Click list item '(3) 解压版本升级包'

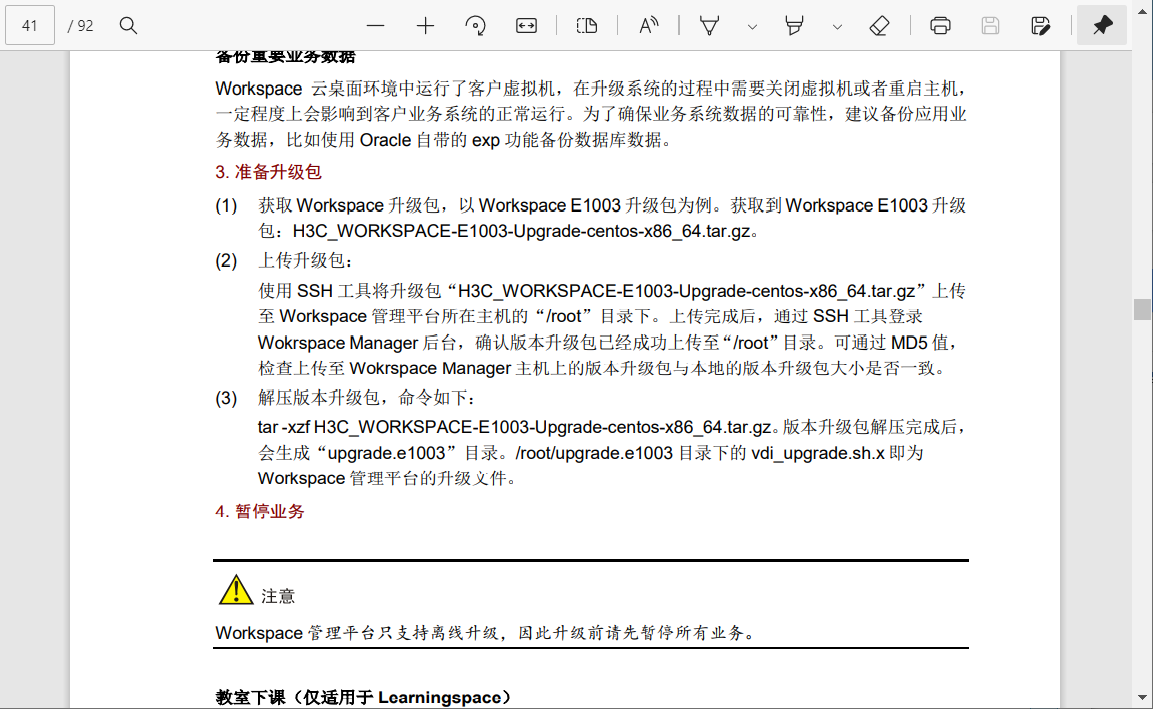[346, 398]
